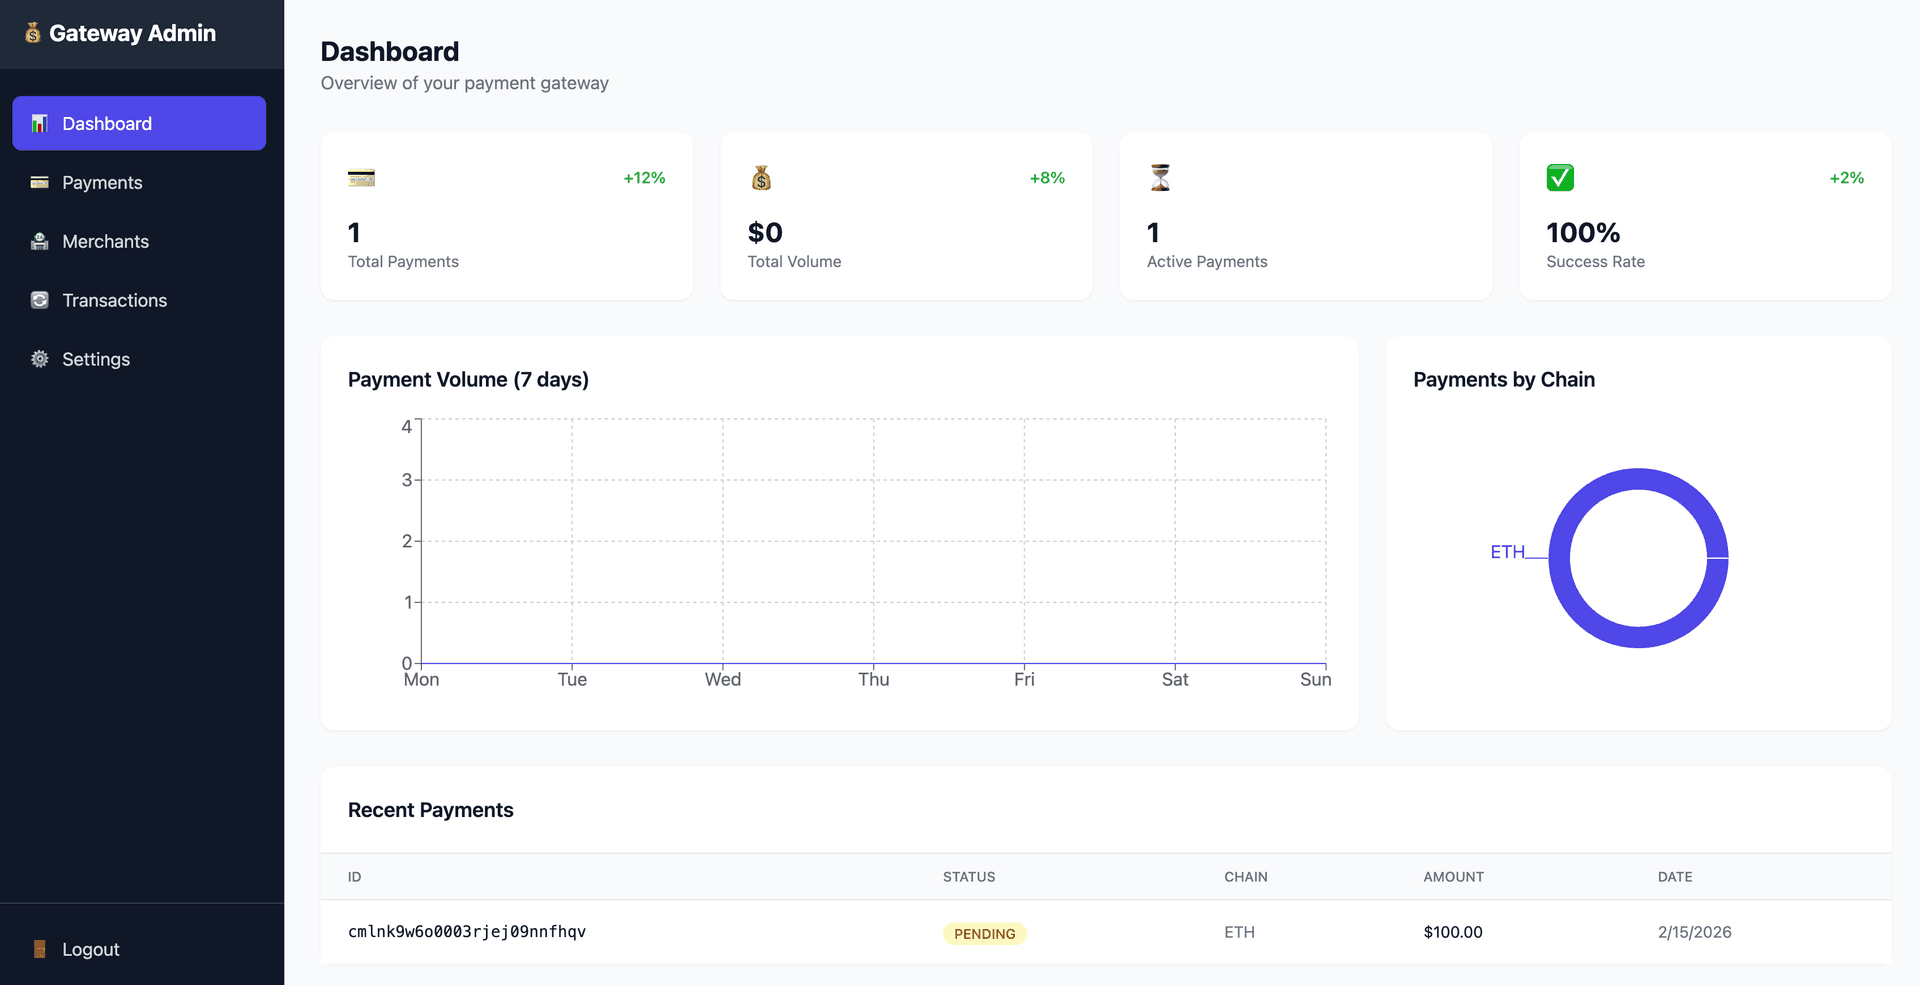
Task: Open the Transactions section
Action: [114, 301]
